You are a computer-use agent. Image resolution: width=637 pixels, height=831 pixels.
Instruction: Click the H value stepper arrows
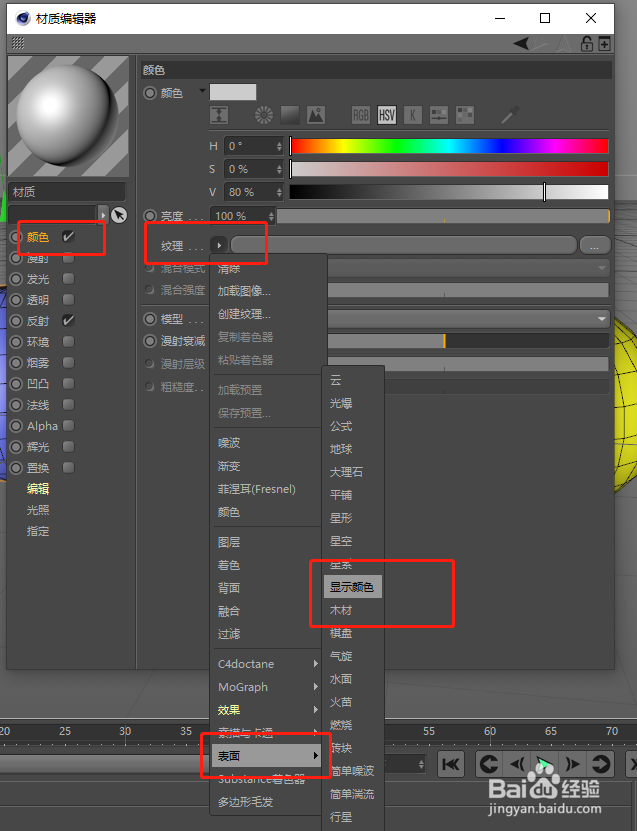[x=279, y=146]
